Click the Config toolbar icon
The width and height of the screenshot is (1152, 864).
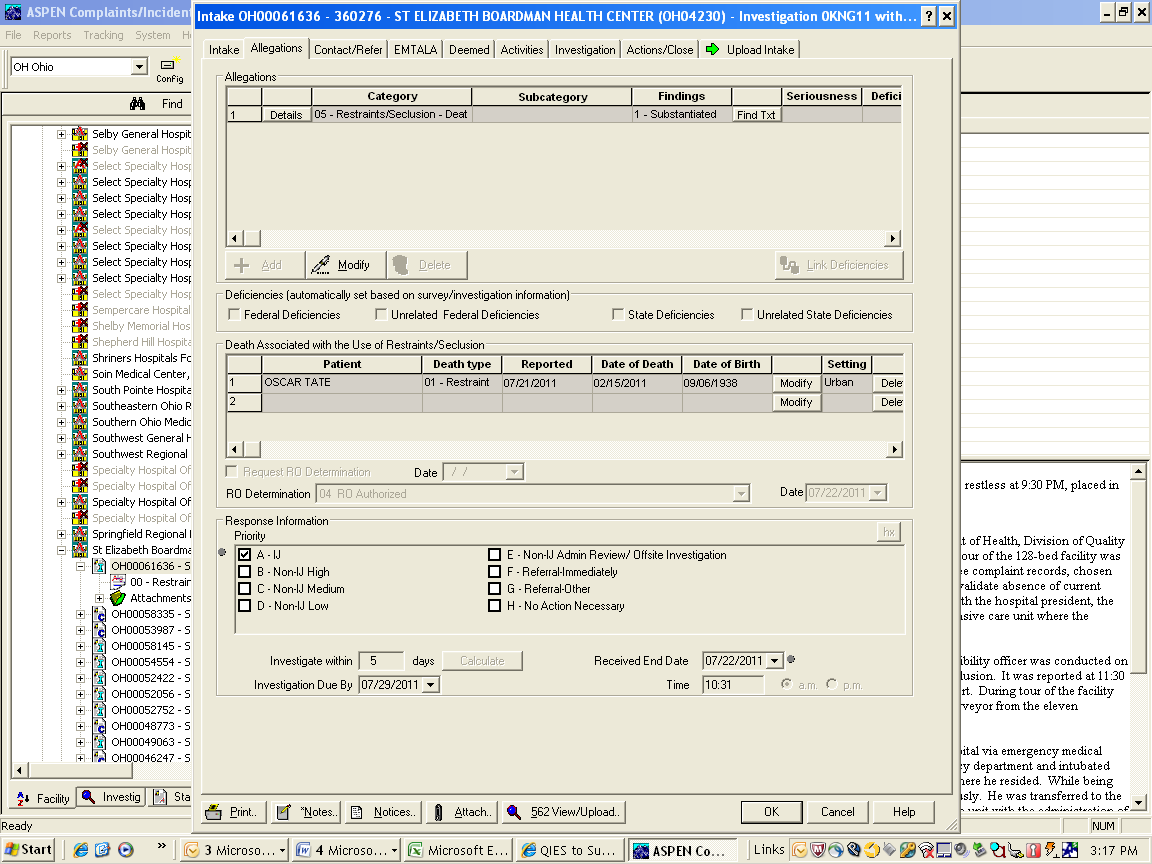coord(168,66)
